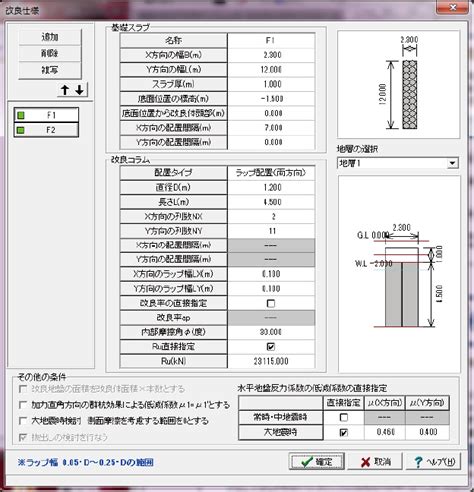Edit 大地震時 μ(Y方向) value 0.400
This screenshot has height=492, width=474.
click(x=428, y=432)
